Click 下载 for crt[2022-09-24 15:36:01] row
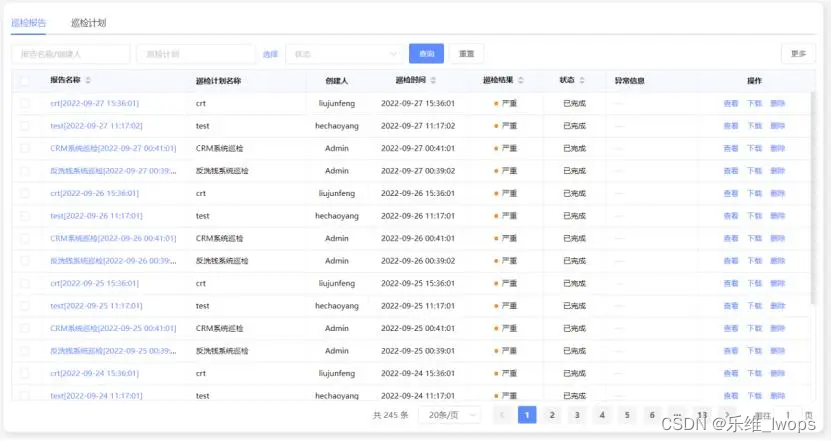Viewport: 831px width, 442px height. point(754,374)
